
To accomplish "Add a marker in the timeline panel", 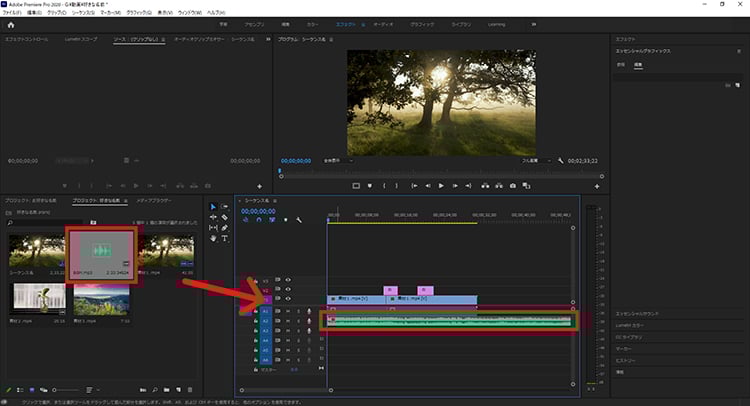I will tap(286, 220).
